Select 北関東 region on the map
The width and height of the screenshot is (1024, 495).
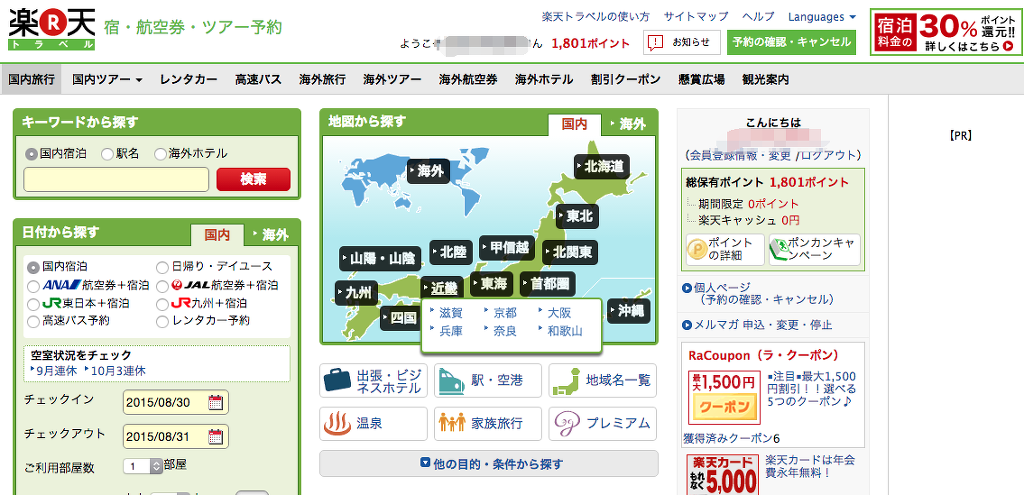click(x=570, y=251)
